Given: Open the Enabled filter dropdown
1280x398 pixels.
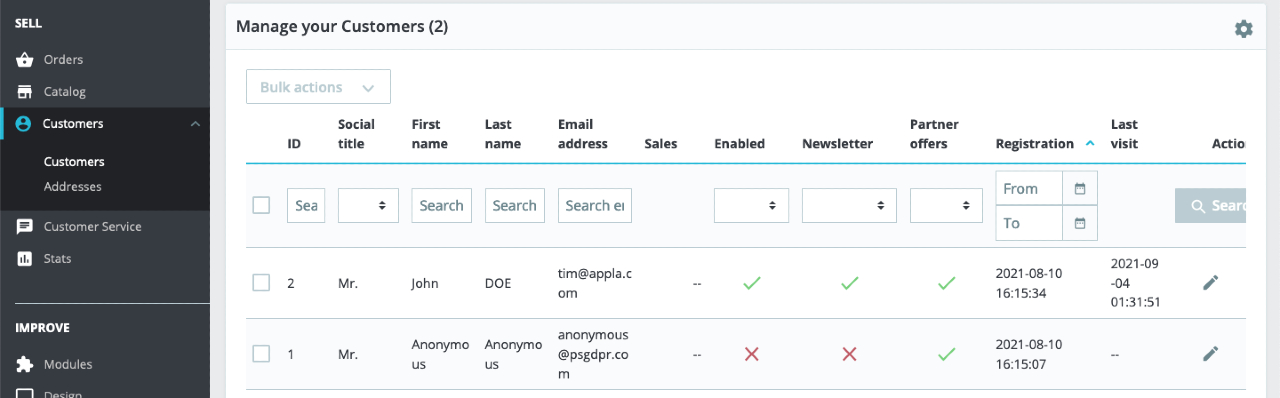Looking at the screenshot, I should (x=751, y=205).
